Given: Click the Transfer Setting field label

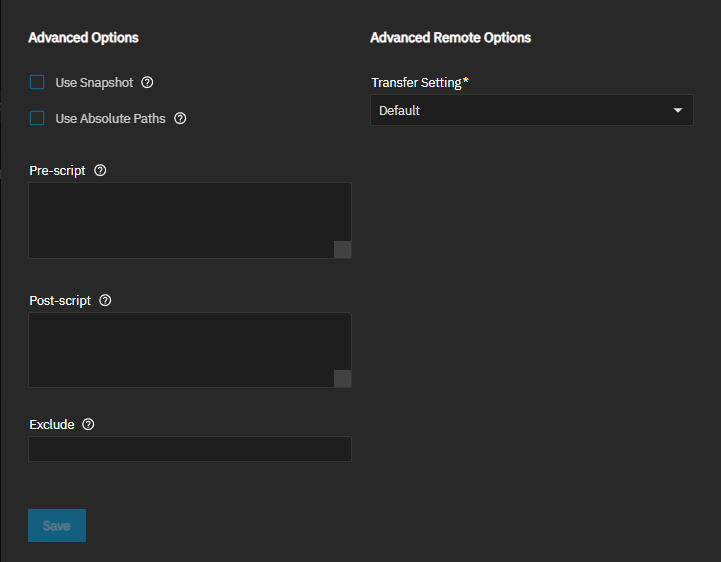Looking at the screenshot, I should 416,82.
